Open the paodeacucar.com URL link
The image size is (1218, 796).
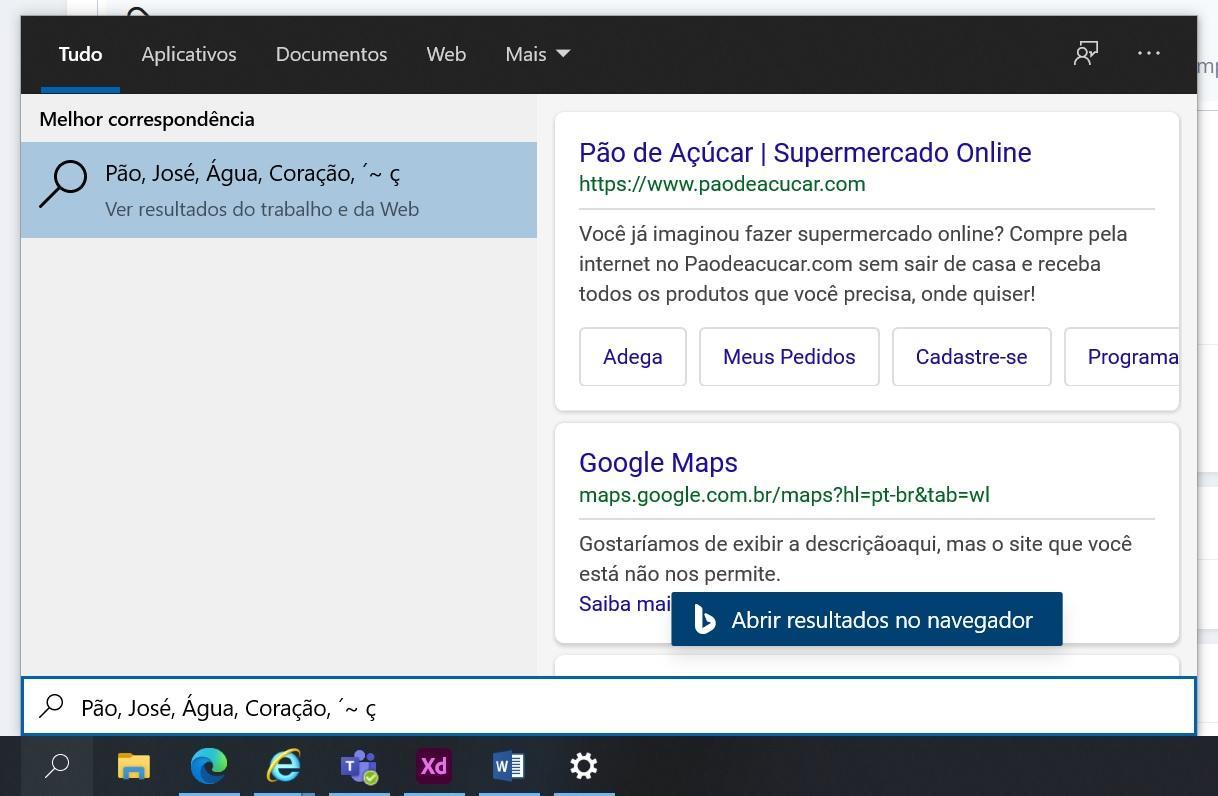pyautogui.click(x=722, y=184)
